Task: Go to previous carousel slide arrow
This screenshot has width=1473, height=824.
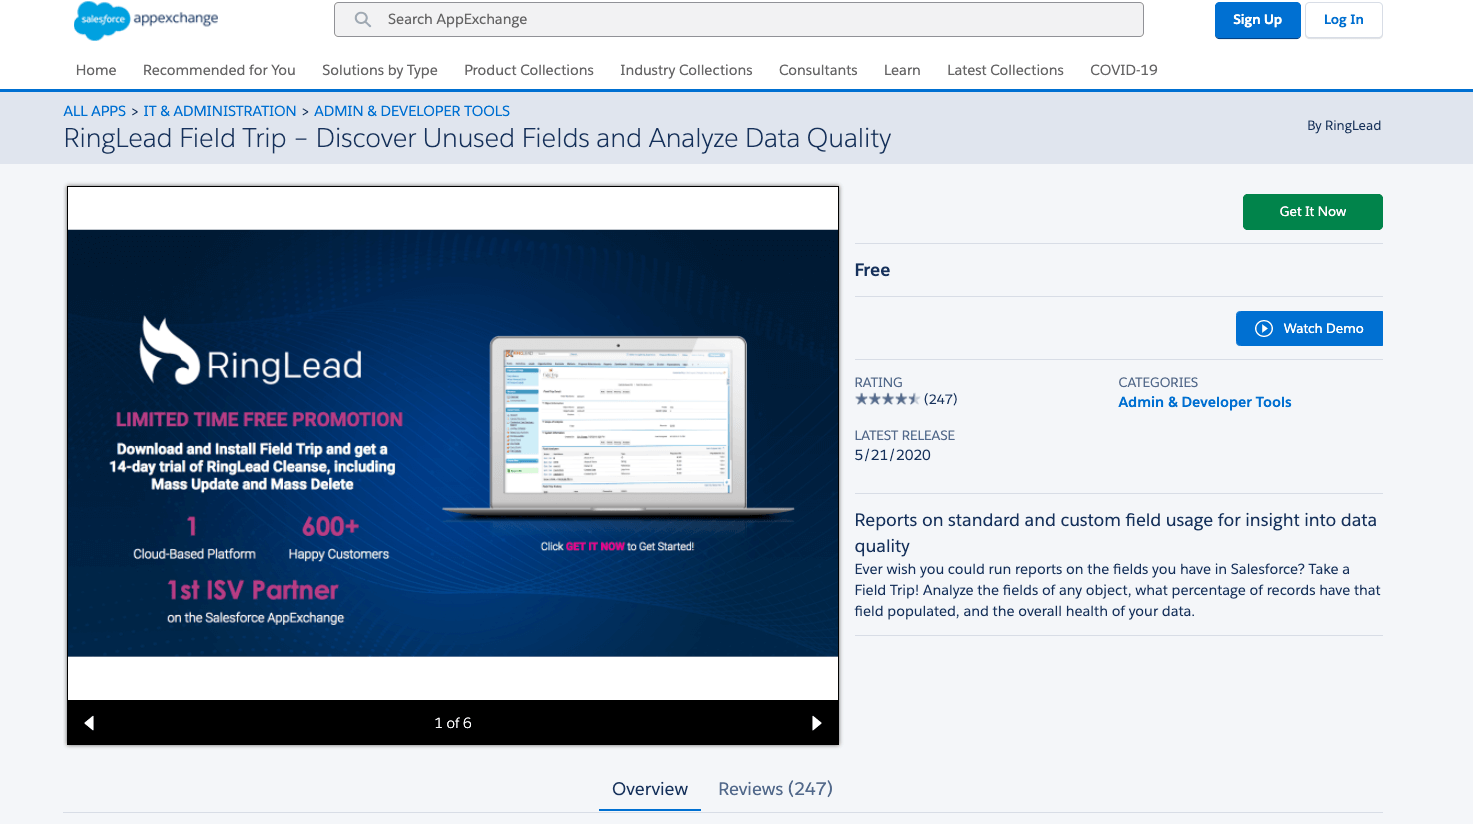Action: (89, 723)
